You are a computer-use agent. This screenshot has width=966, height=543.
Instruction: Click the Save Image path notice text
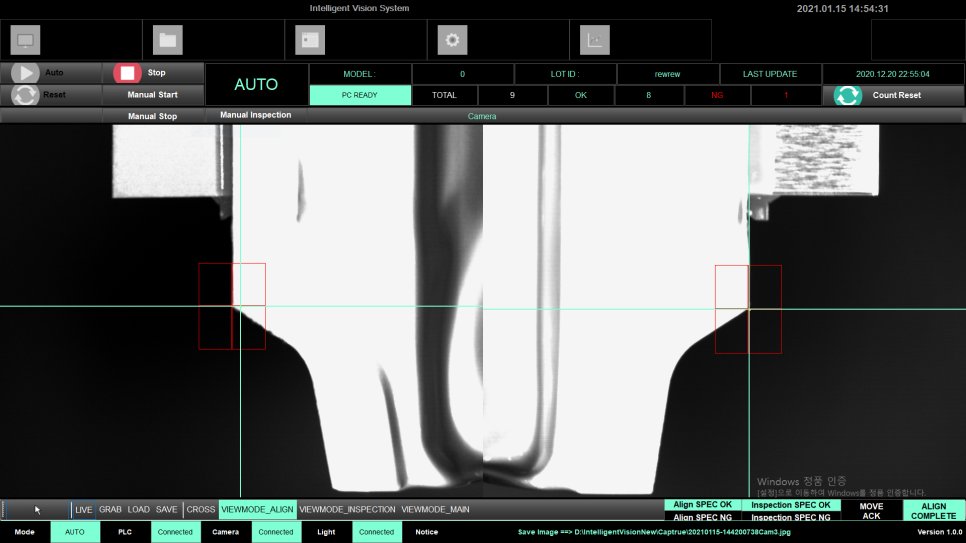click(x=654, y=532)
